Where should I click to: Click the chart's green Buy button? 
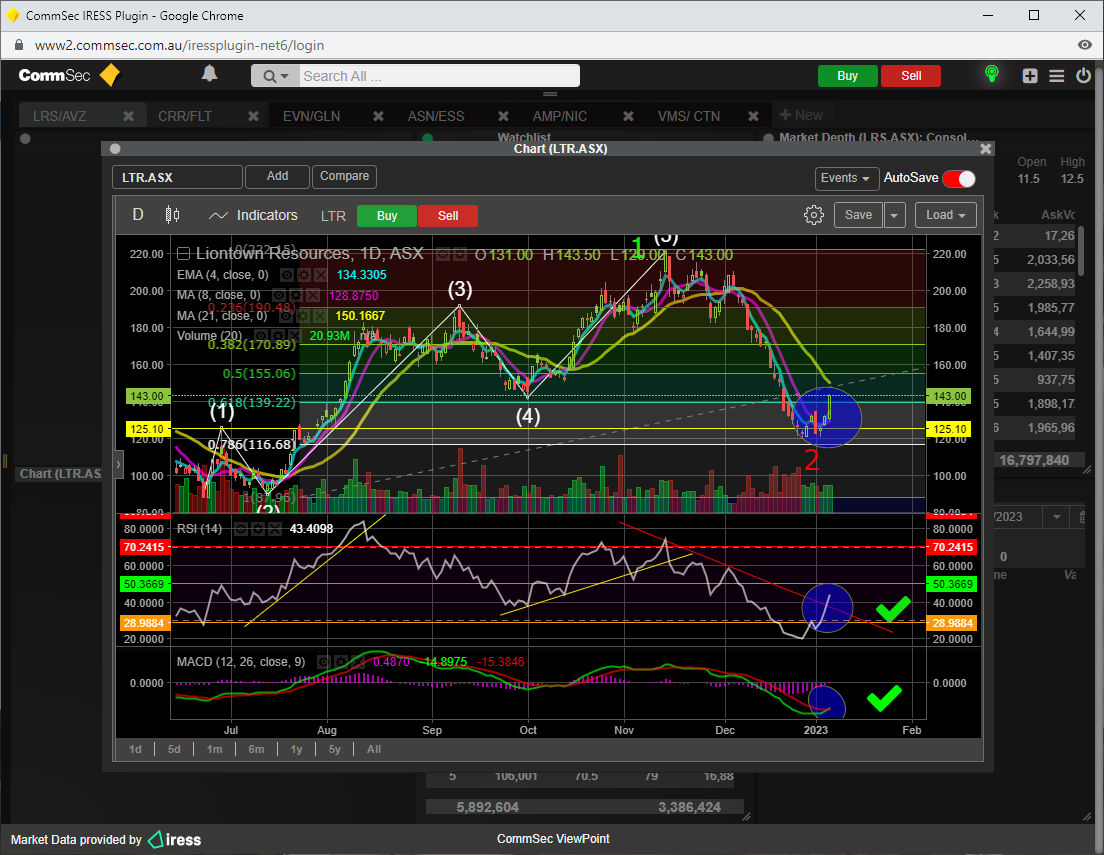pos(387,216)
